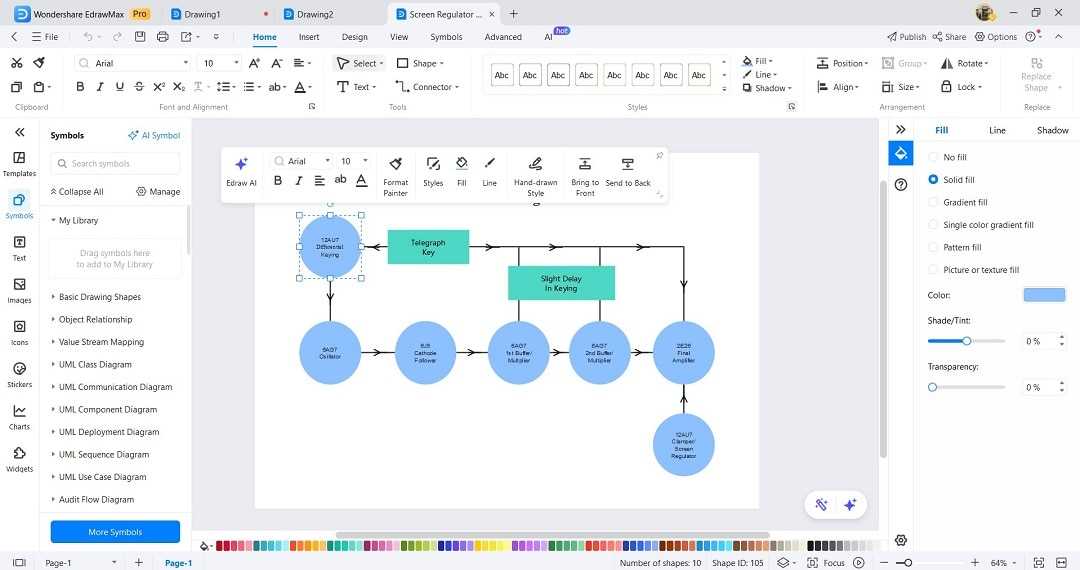Click the Search symbols input field
The height and width of the screenshot is (570, 1080).
click(115, 163)
